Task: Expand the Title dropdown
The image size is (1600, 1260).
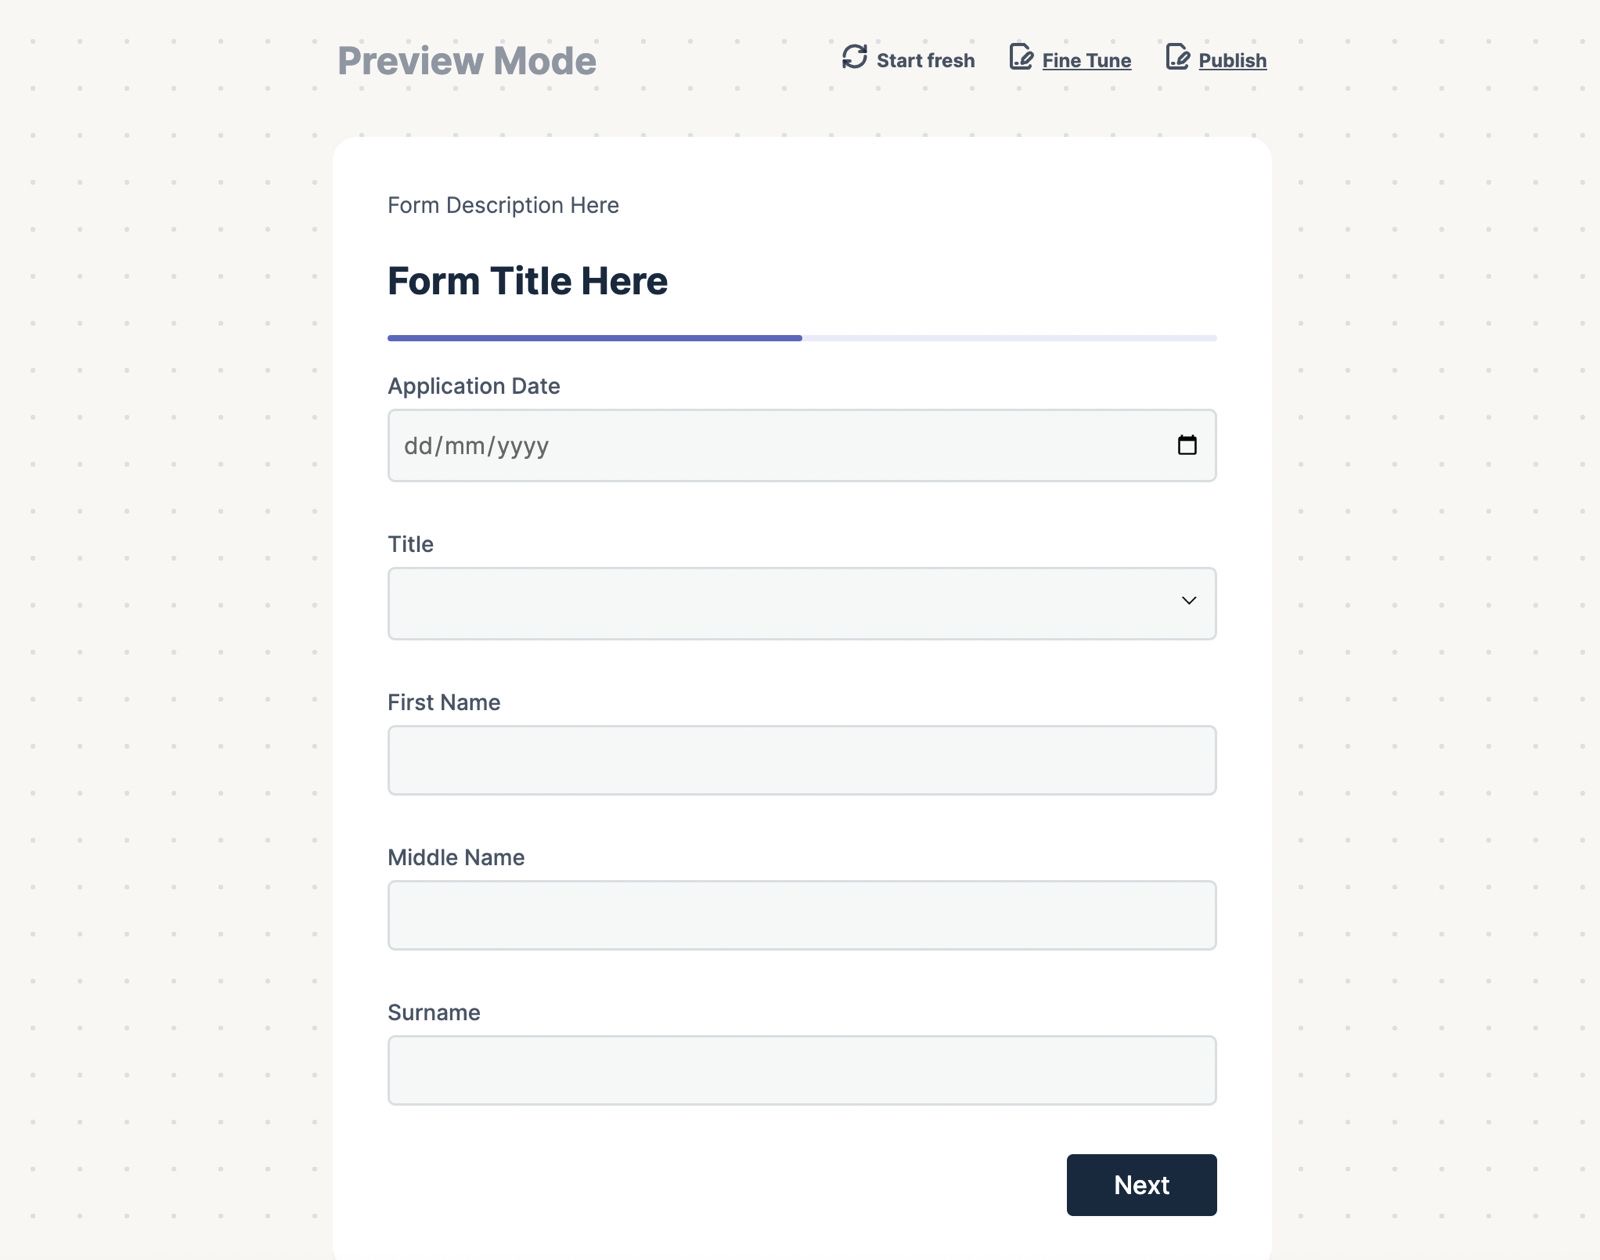Action: click(800, 603)
